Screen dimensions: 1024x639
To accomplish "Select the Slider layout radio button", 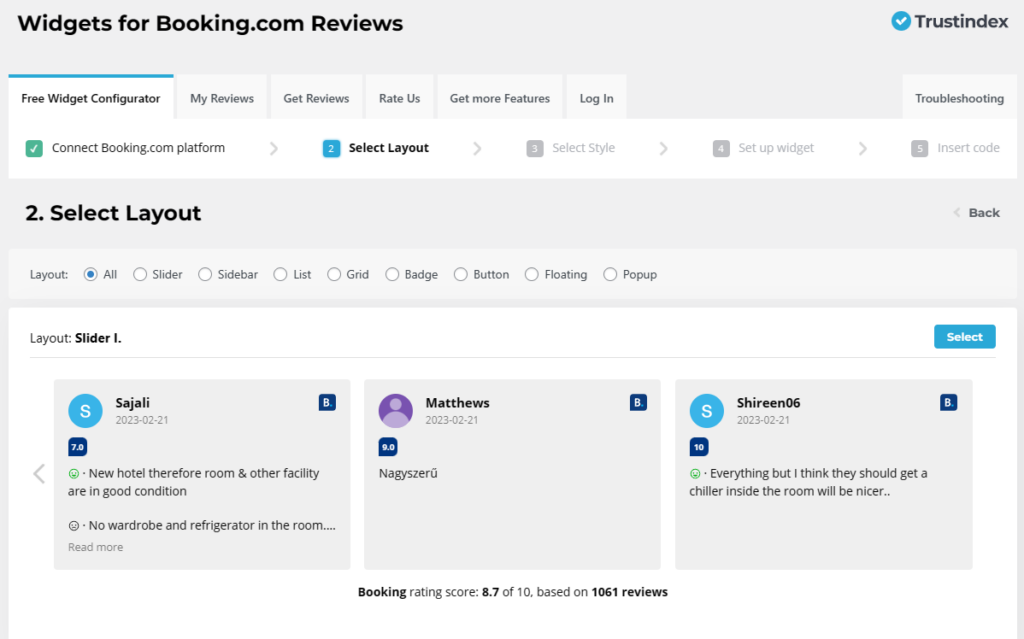I will pyautogui.click(x=139, y=273).
